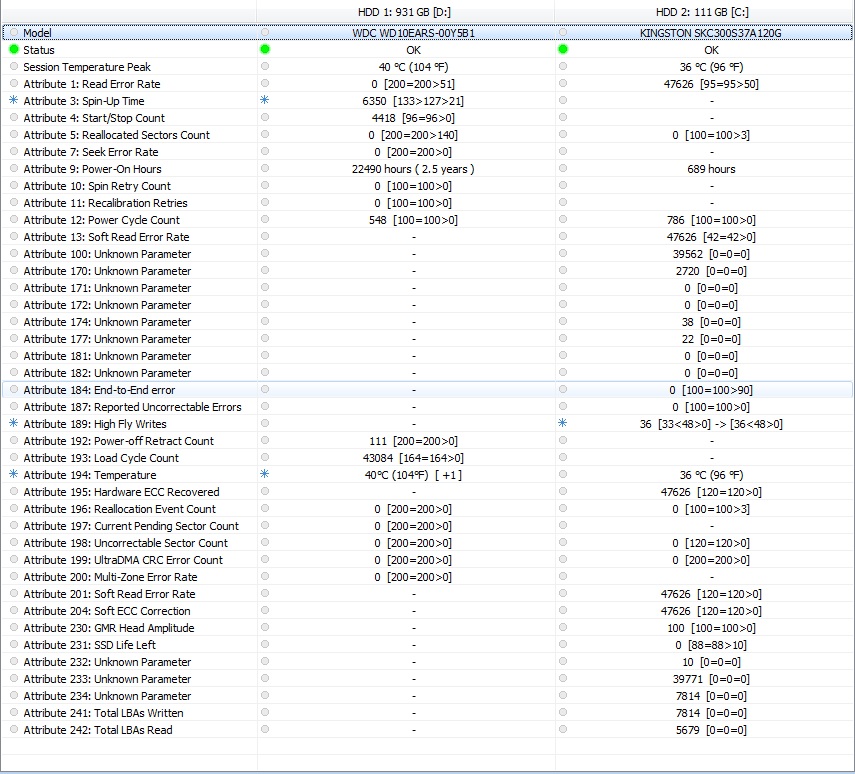This screenshot has width=855, height=774.
Task: Click the blue asterisk beside Attribute 3: Spin-Up Time
Action: pos(14,101)
